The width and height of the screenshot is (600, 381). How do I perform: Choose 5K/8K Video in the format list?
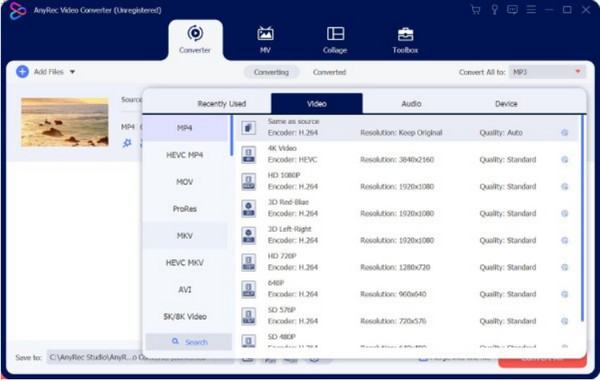(185, 316)
